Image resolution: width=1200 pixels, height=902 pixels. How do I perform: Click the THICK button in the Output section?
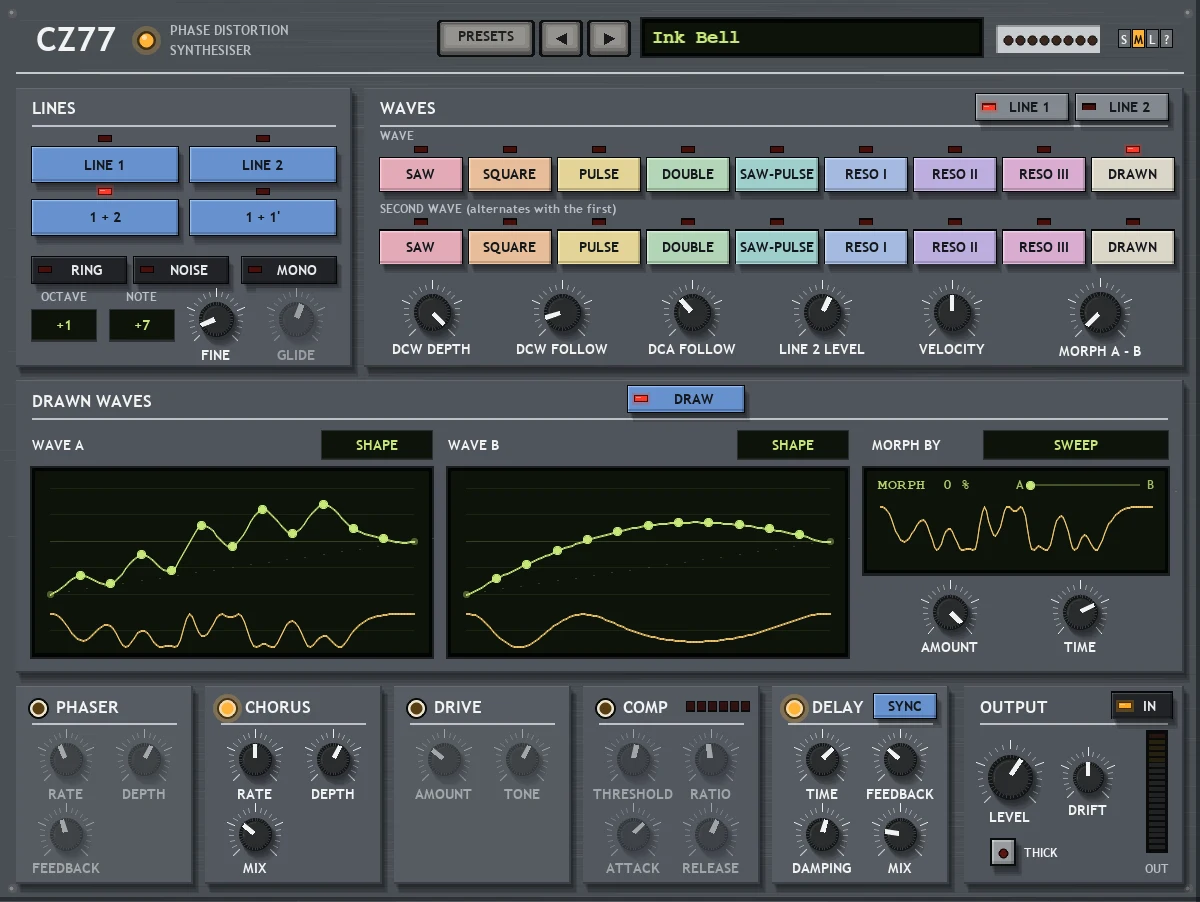(1002, 853)
